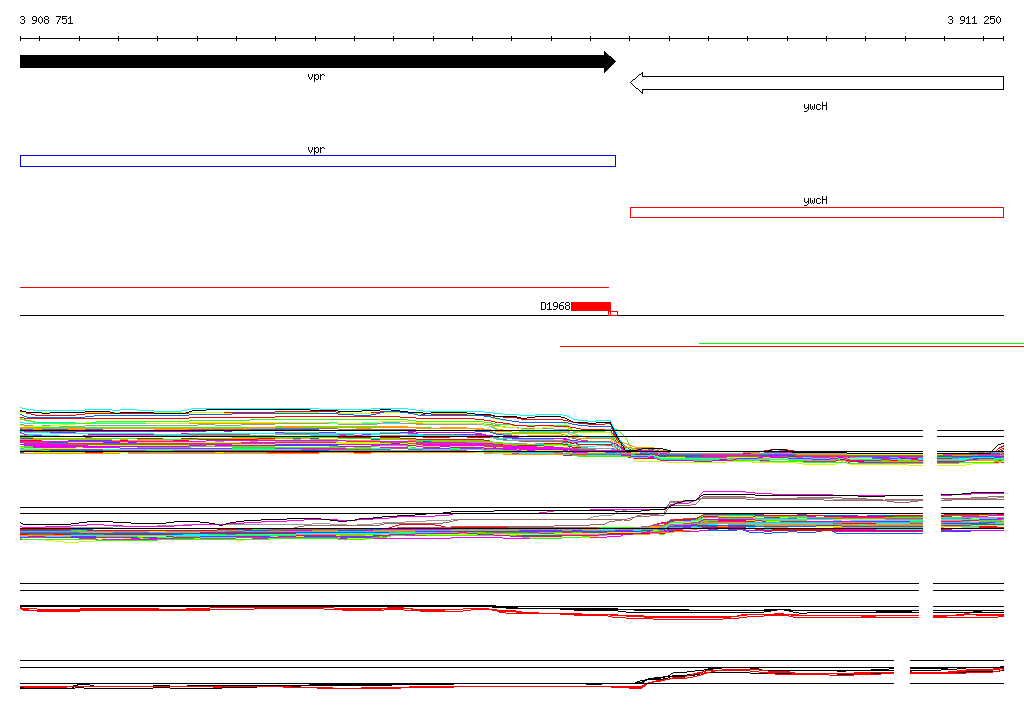Click the start coordinate 3 908 751

click(x=46, y=20)
